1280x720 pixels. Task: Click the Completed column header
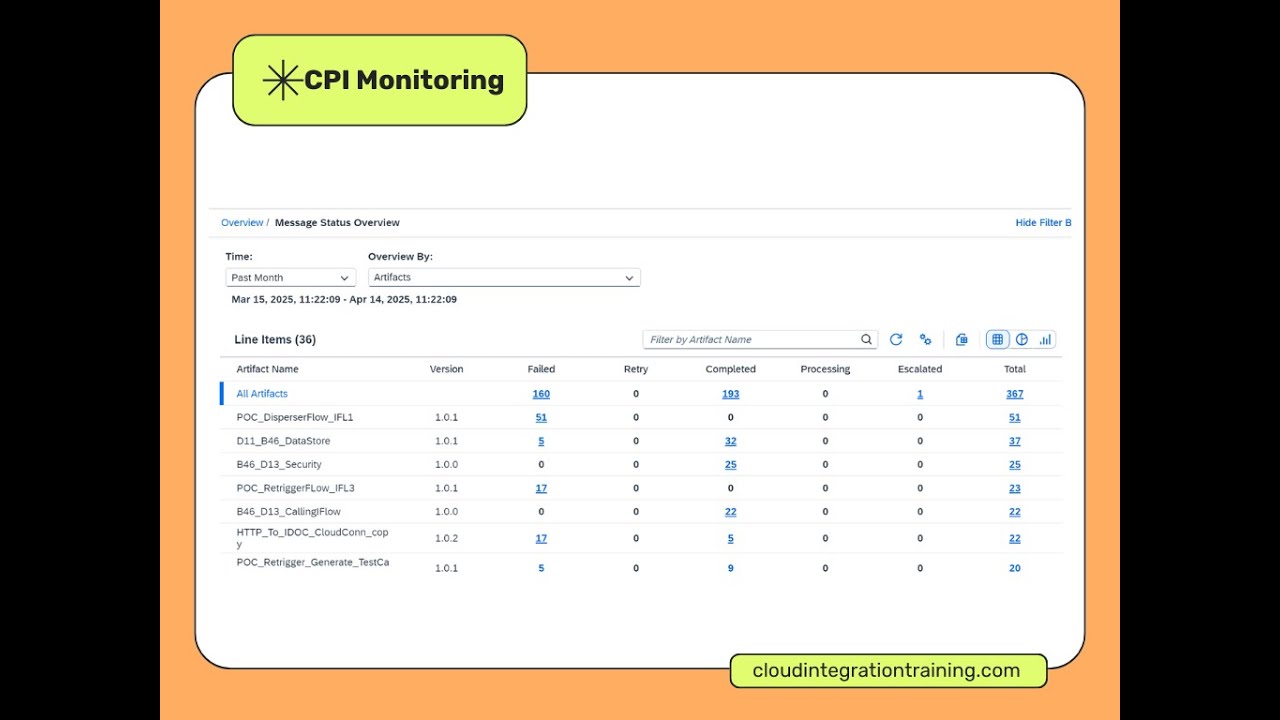(731, 369)
